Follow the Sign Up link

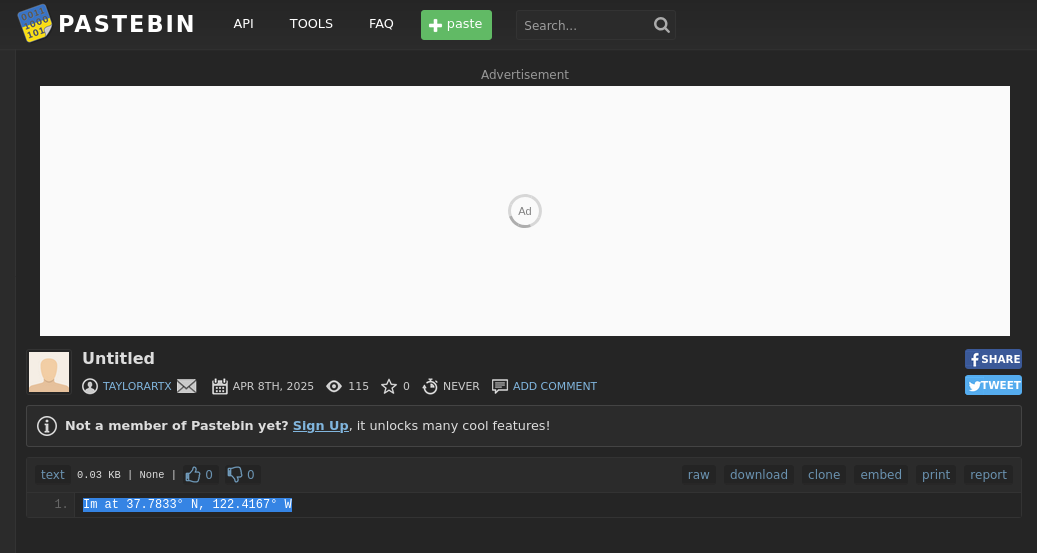[x=321, y=426]
